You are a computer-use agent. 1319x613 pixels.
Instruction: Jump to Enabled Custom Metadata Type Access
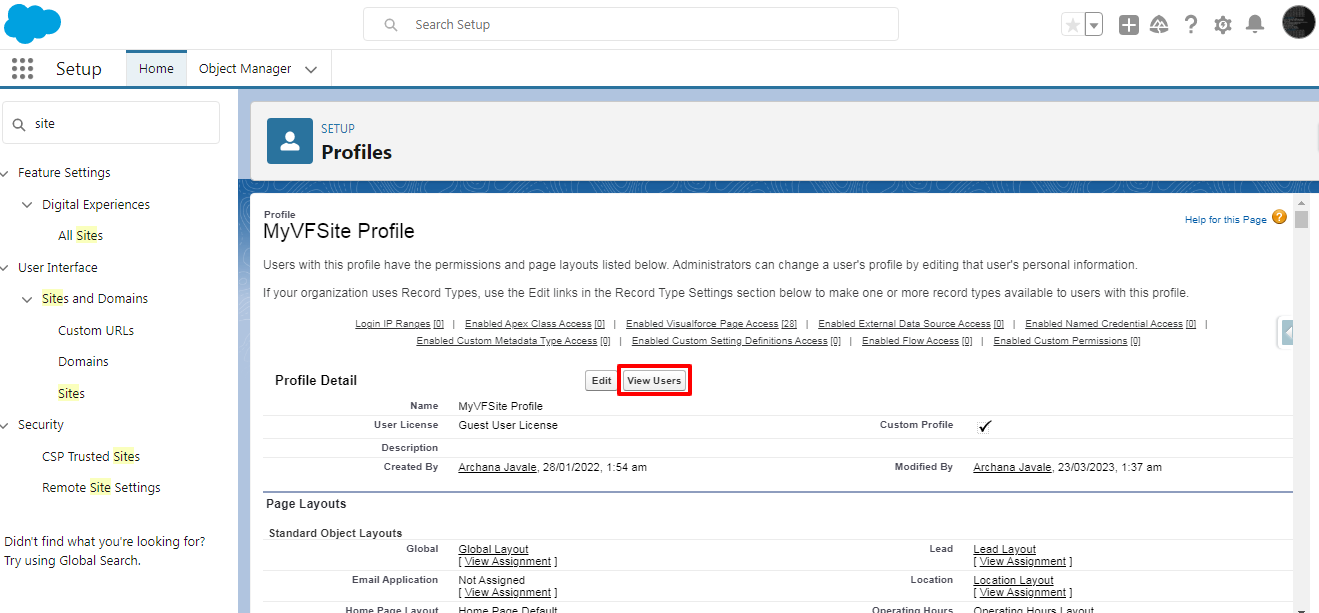(x=513, y=341)
